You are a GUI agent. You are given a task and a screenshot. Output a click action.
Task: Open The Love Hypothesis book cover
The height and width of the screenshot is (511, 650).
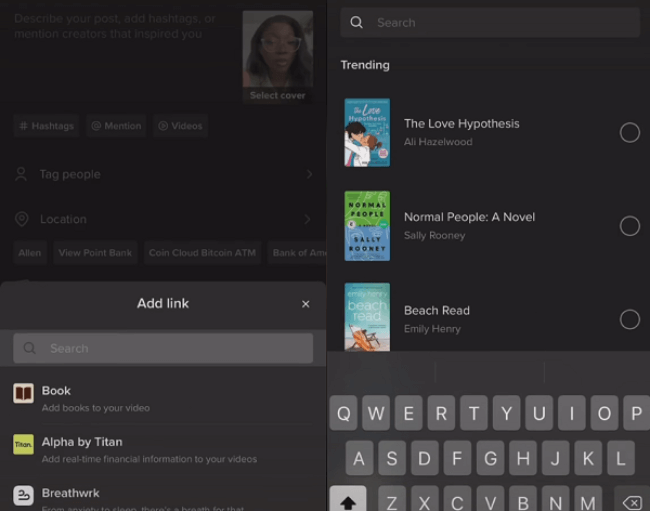[367, 132]
